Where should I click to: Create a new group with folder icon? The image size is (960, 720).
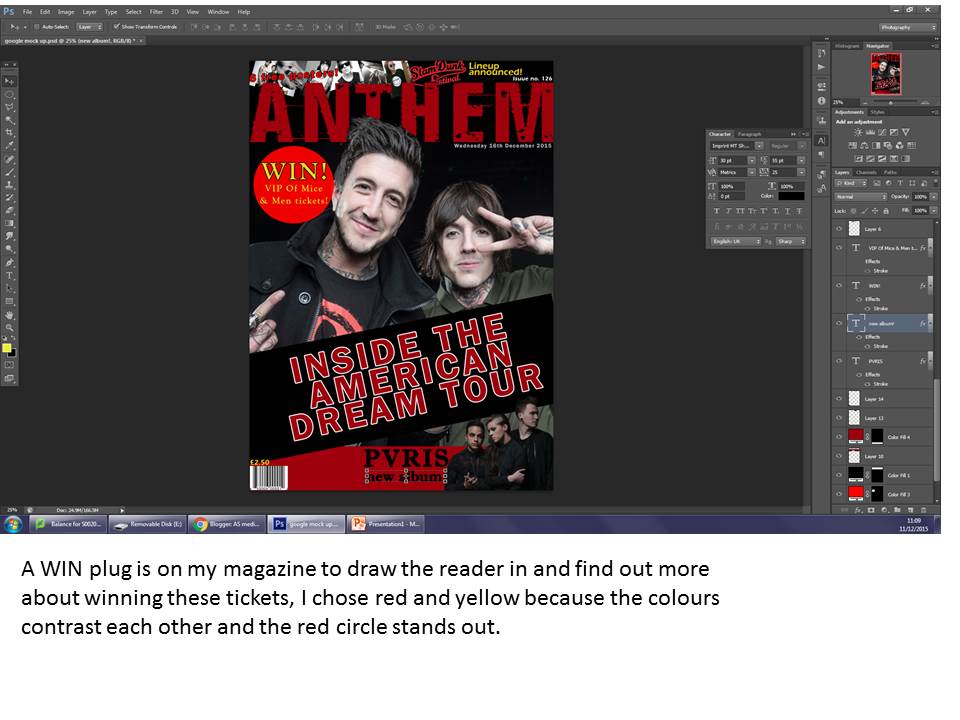pos(898,509)
